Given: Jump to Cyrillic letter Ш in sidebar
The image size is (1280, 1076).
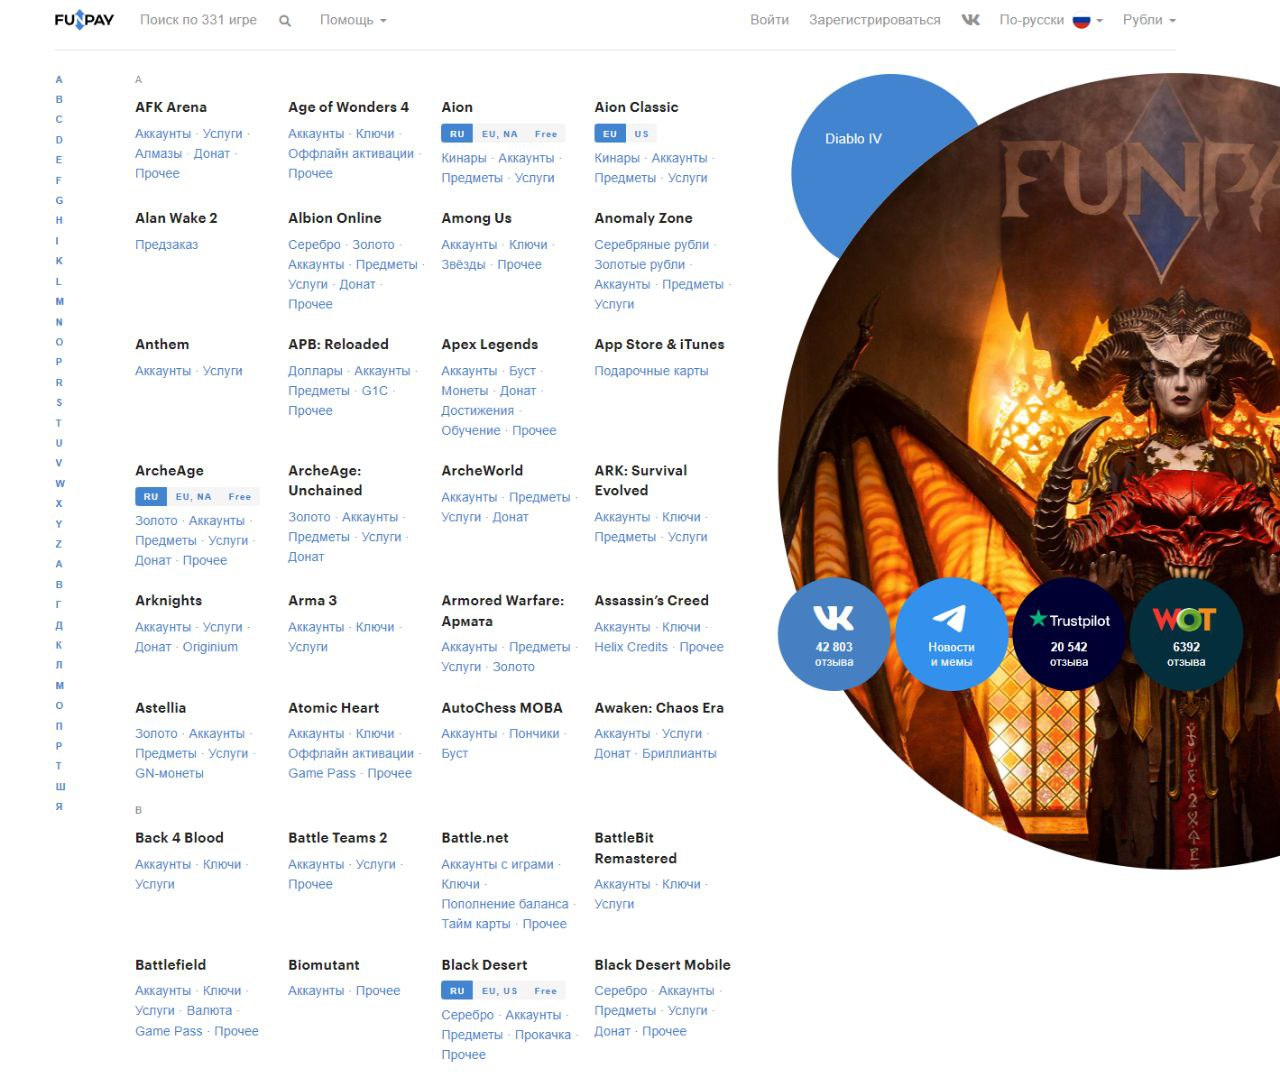Looking at the screenshot, I should (60, 786).
